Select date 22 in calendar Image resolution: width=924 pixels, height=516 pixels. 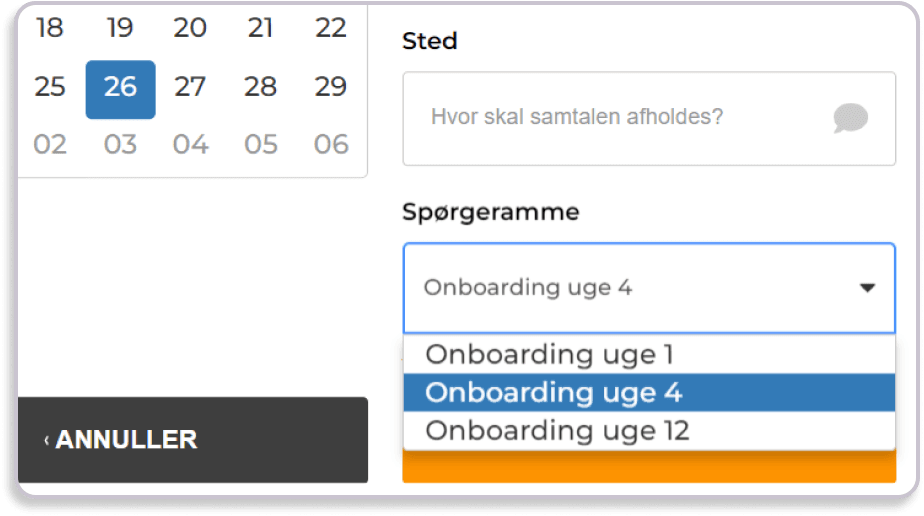click(330, 28)
